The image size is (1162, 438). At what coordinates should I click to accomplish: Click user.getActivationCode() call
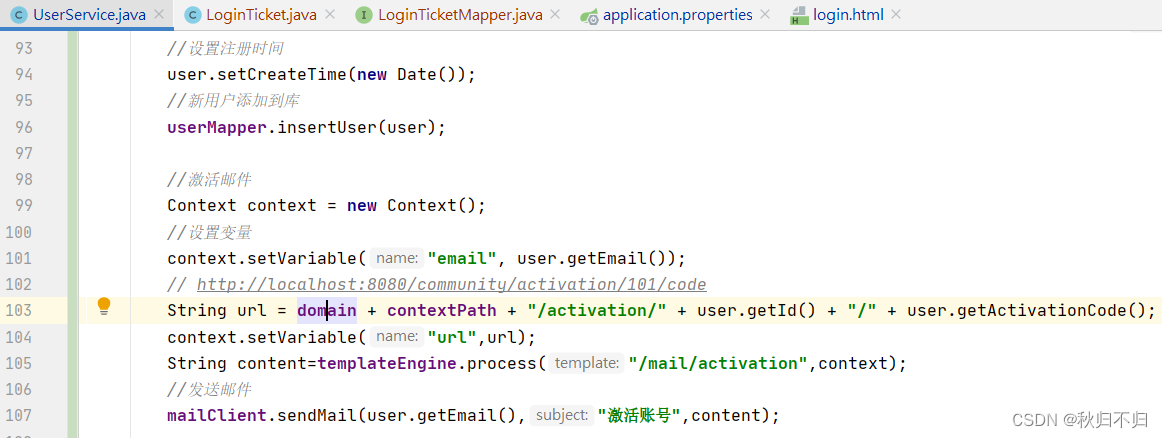click(x=1026, y=310)
